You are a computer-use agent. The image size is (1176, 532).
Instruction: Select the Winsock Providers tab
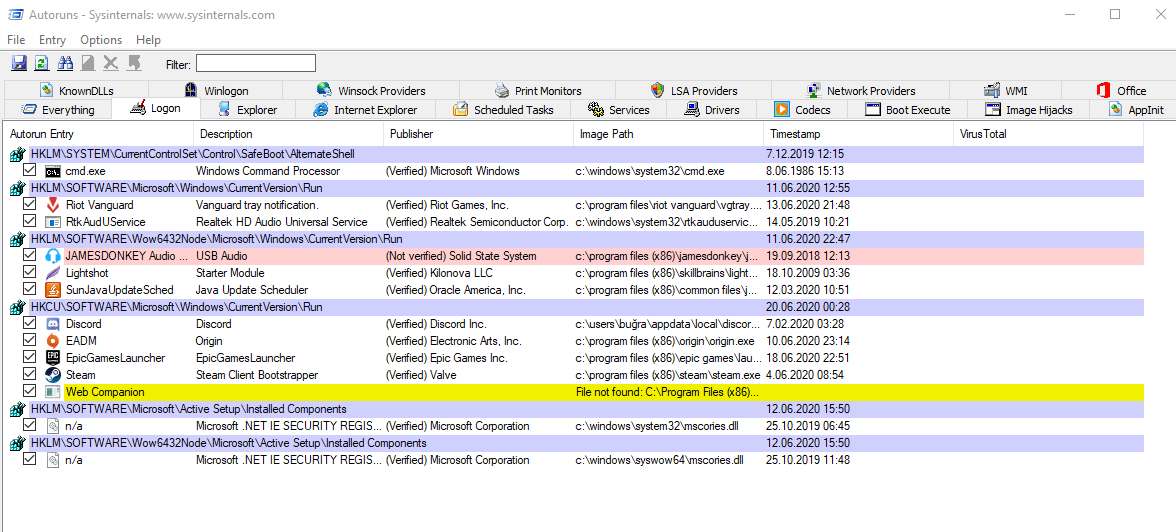click(x=371, y=91)
